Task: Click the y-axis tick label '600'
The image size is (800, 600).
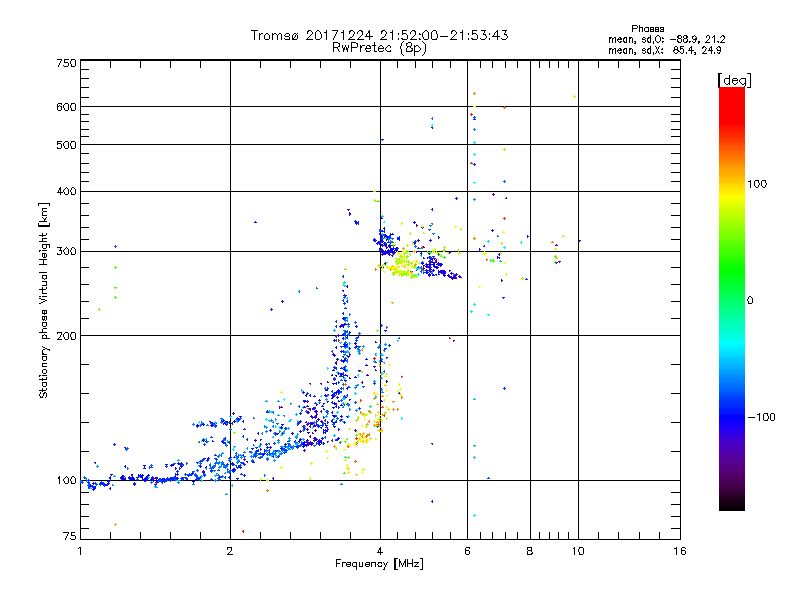Action: (66, 107)
